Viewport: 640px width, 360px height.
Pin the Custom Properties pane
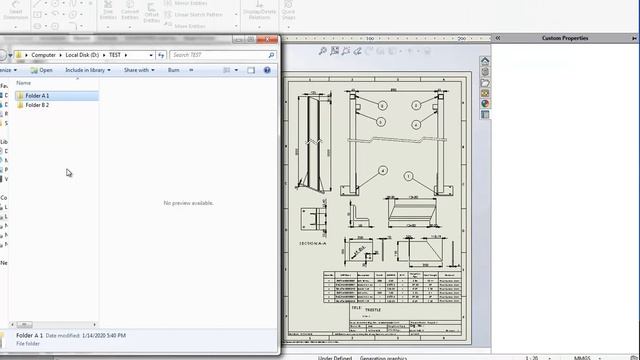[x=634, y=38]
